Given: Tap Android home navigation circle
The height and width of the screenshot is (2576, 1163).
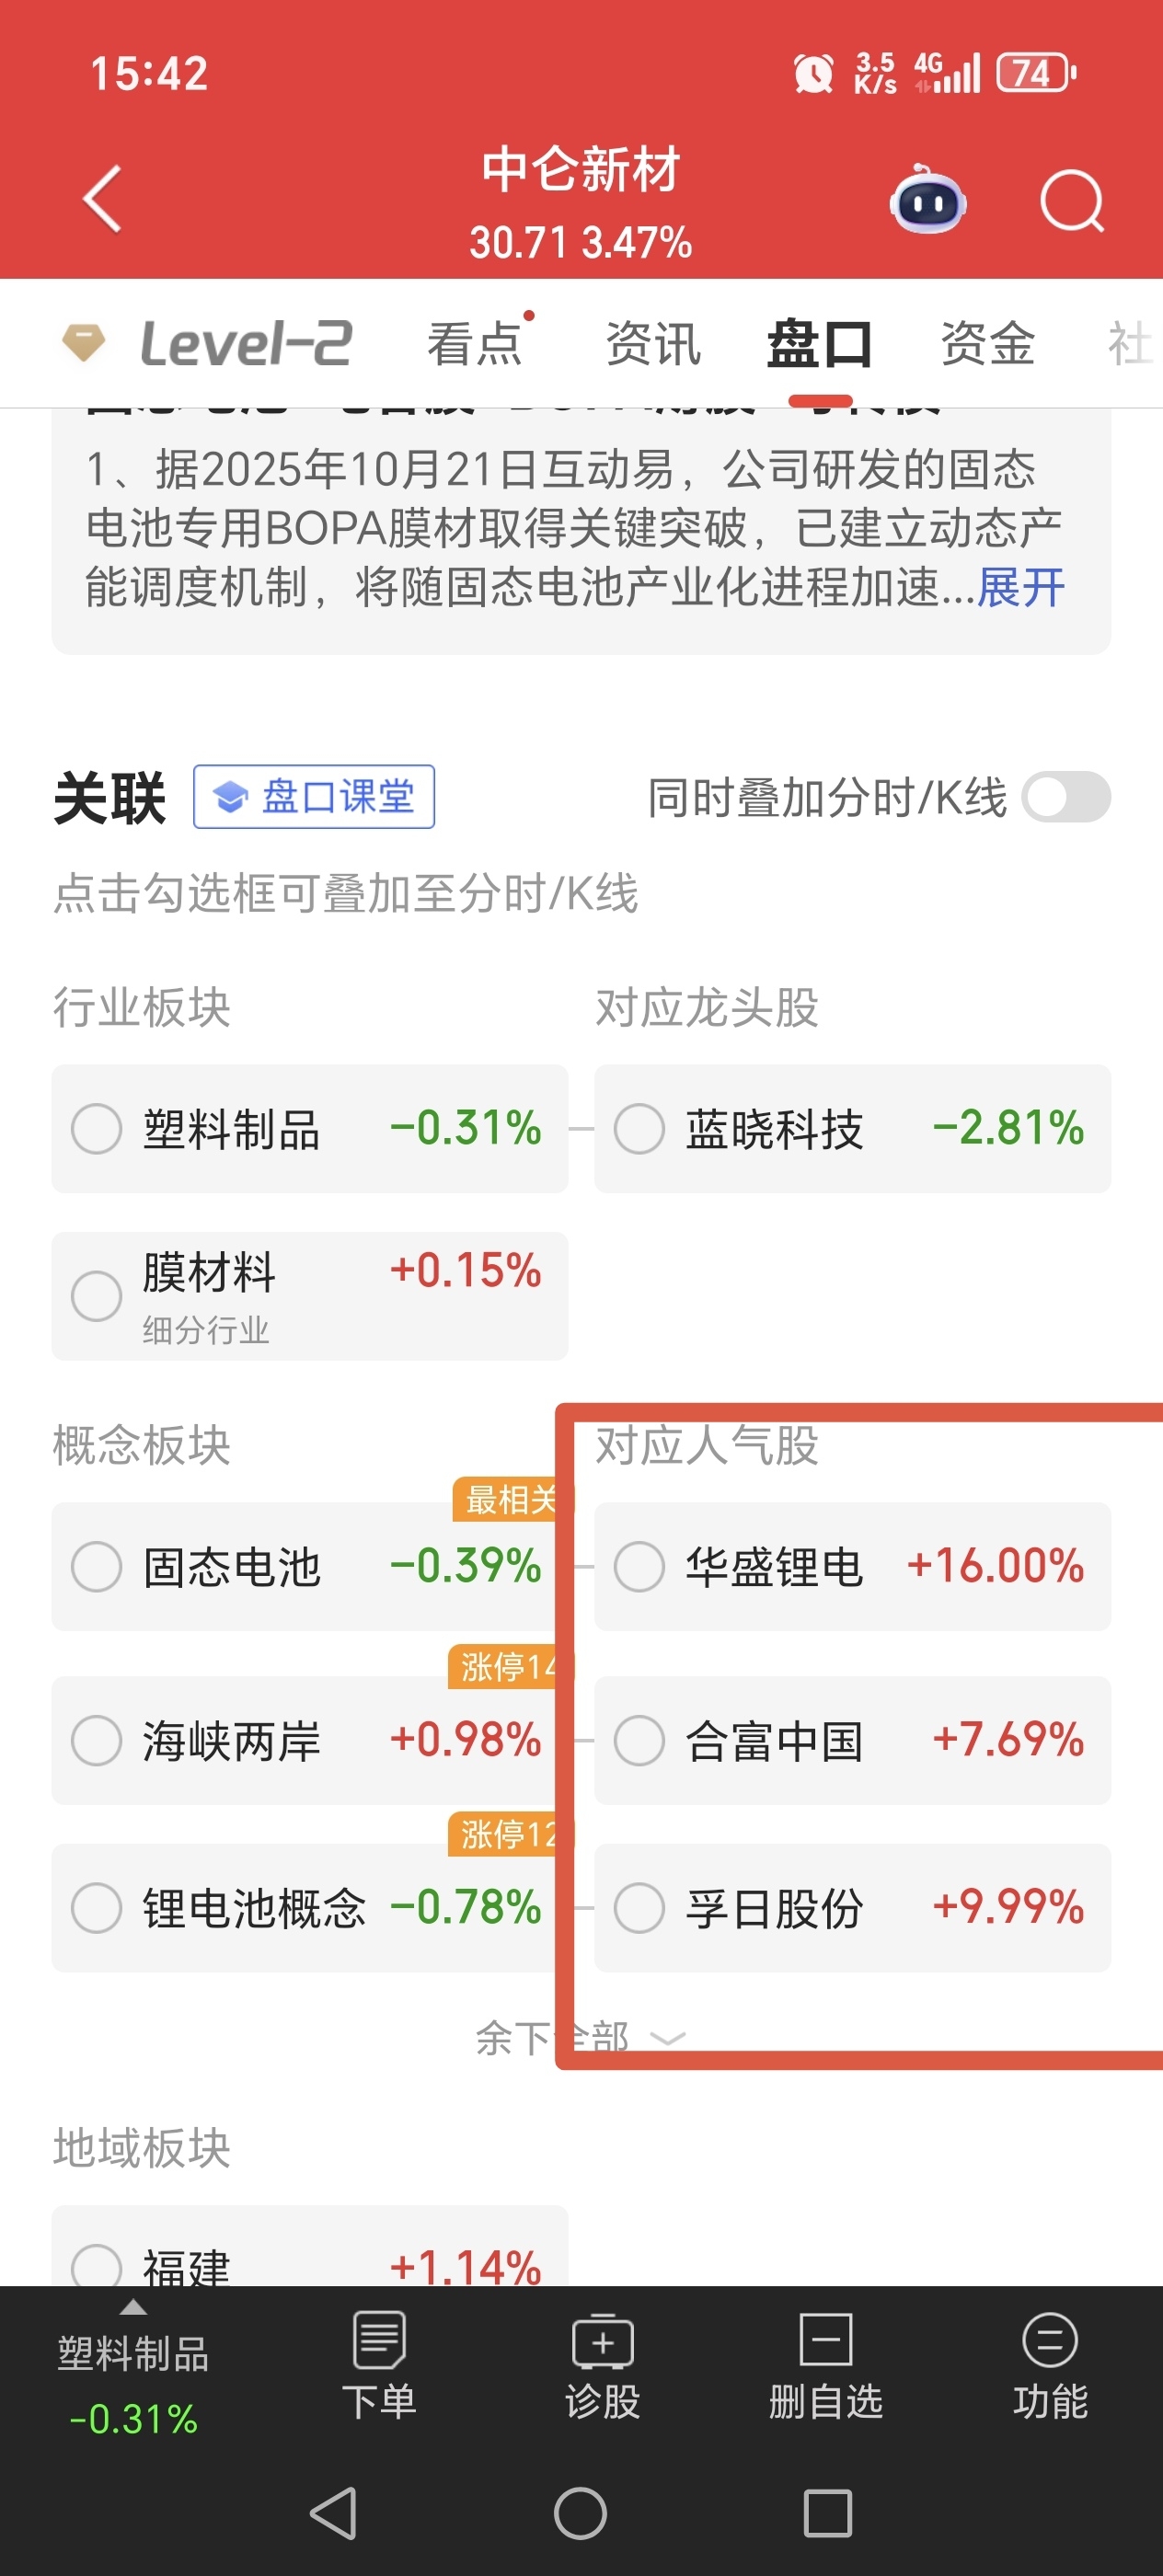Looking at the screenshot, I should tap(581, 2513).
